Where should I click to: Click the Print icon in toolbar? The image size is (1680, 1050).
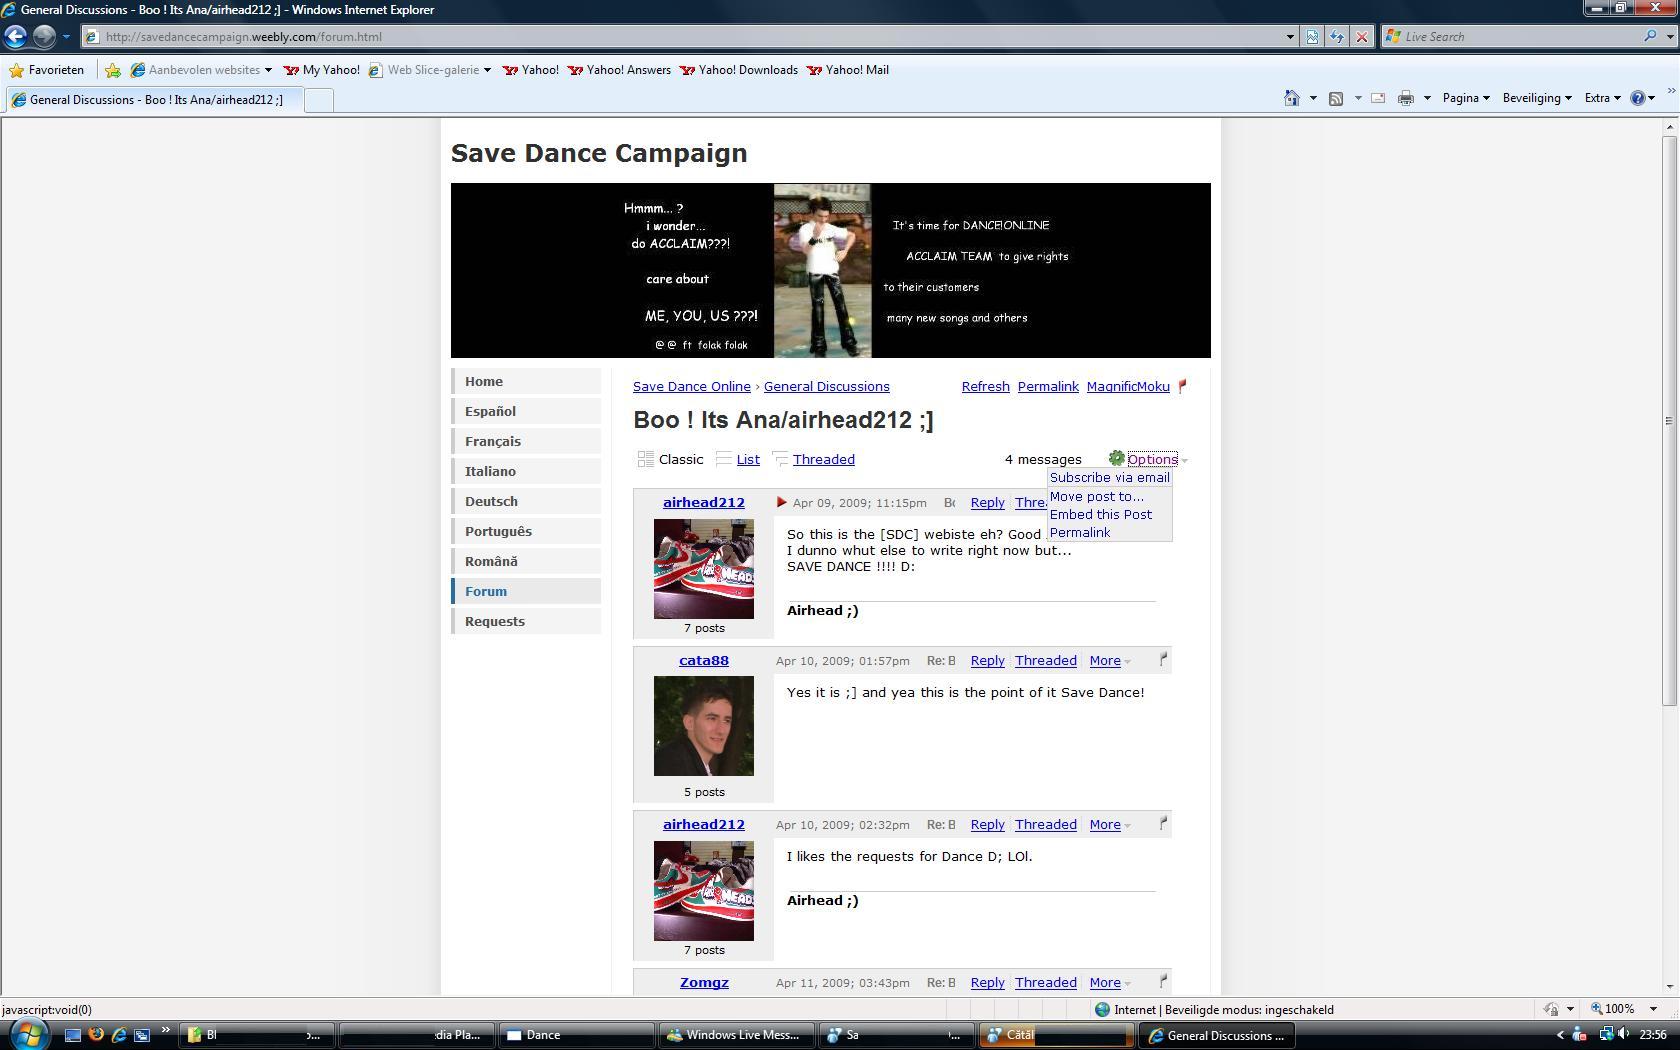pyautogui.click(x=1405, y=98)
